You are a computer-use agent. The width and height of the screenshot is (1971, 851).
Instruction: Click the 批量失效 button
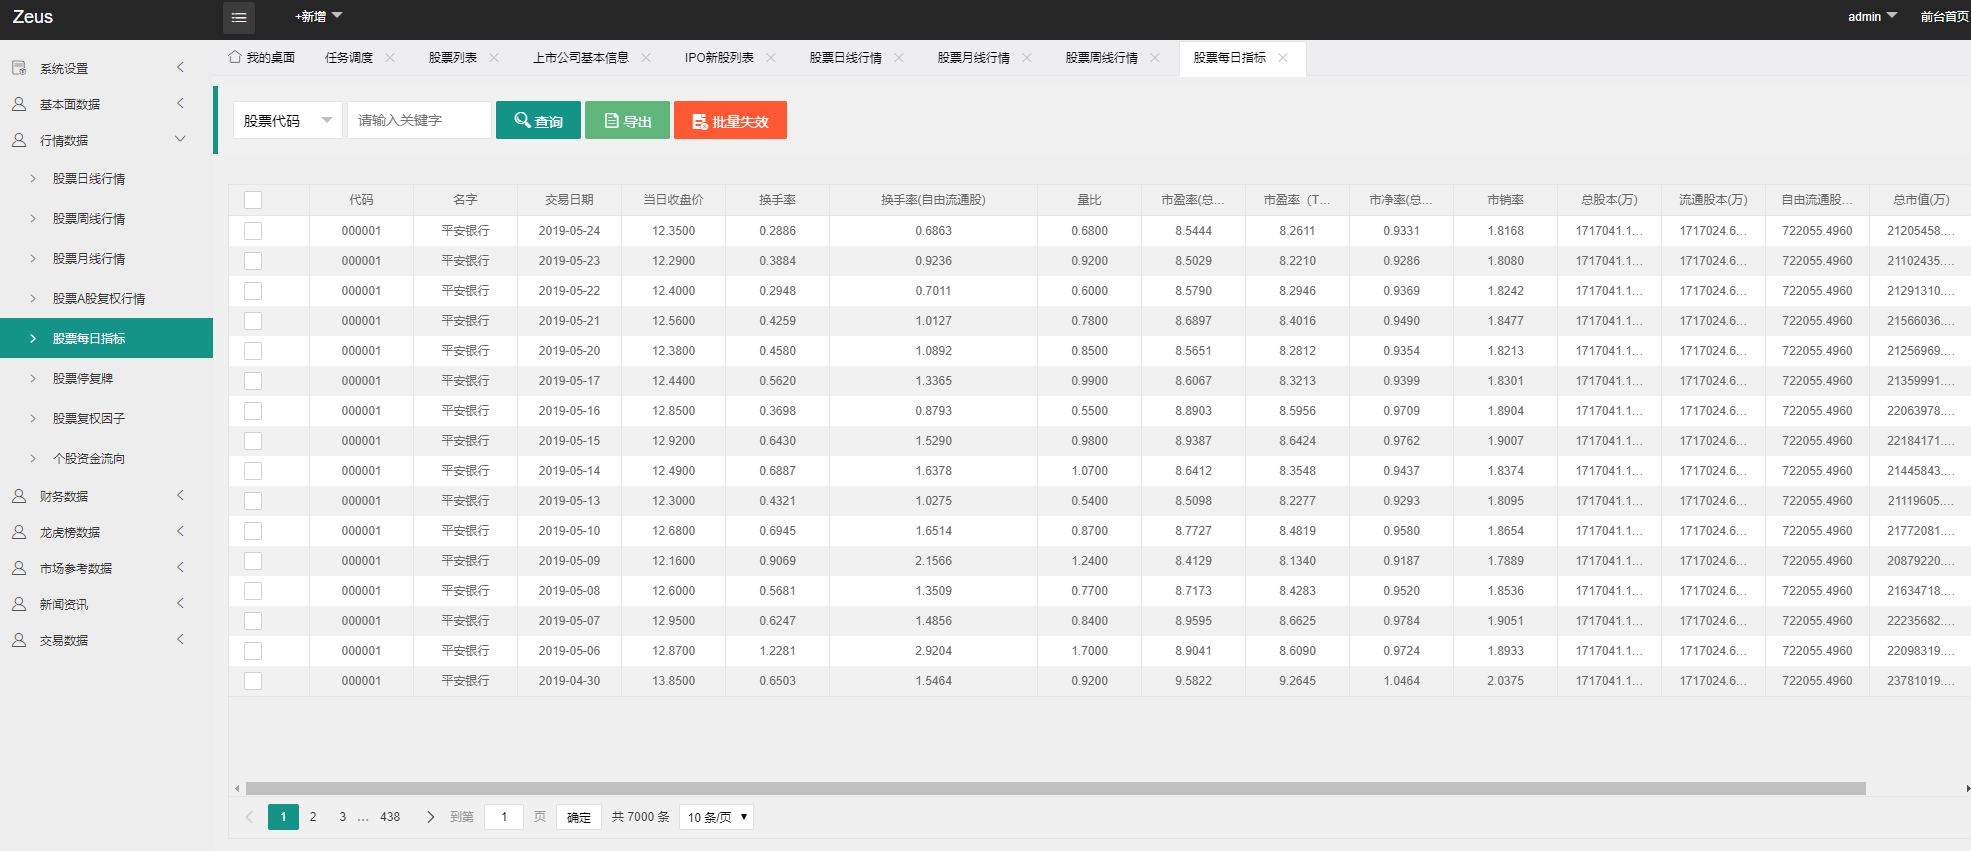pos(730,120)
